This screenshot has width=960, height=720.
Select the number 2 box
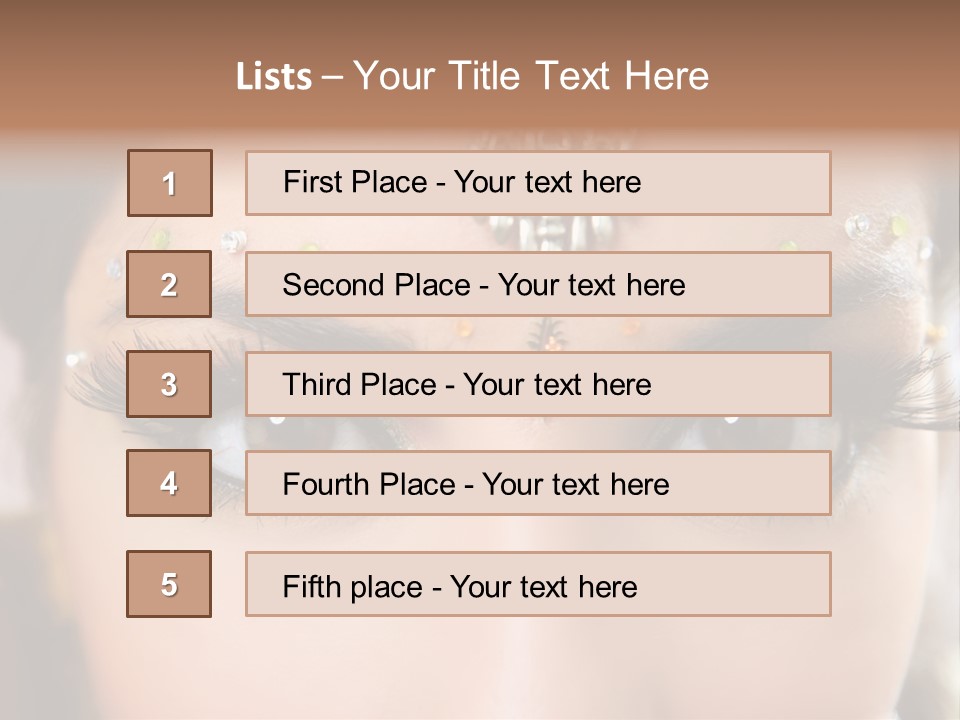(x=169, y=285)
